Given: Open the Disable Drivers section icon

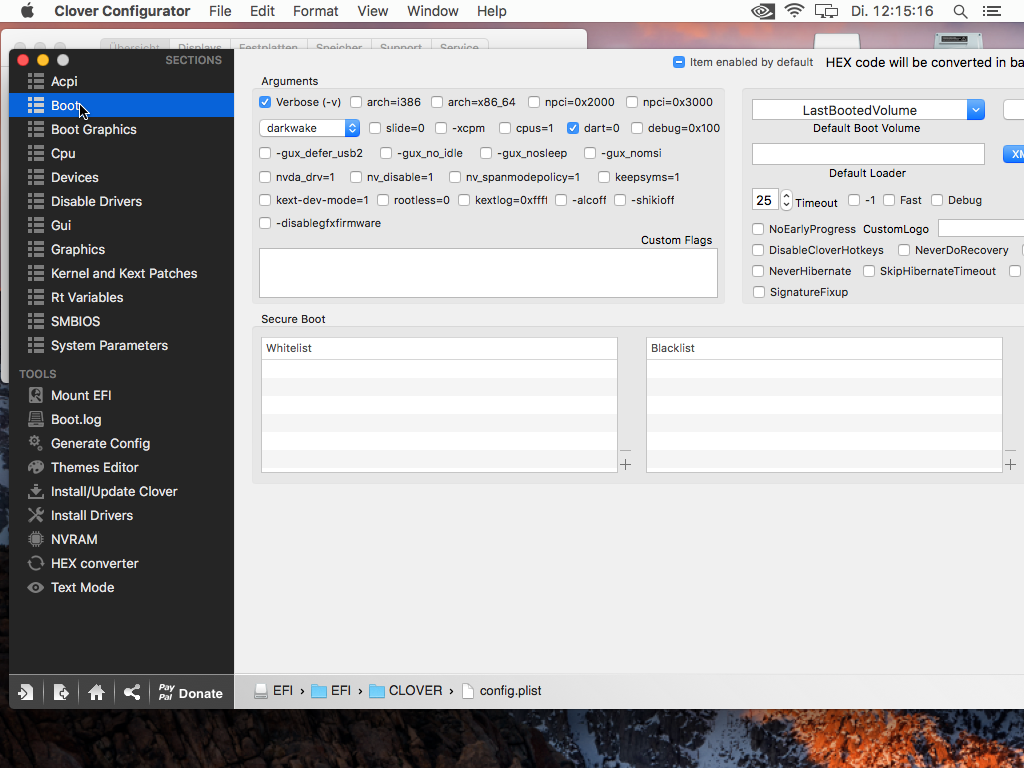Looking at the screenshot, I should pos(35,201).
